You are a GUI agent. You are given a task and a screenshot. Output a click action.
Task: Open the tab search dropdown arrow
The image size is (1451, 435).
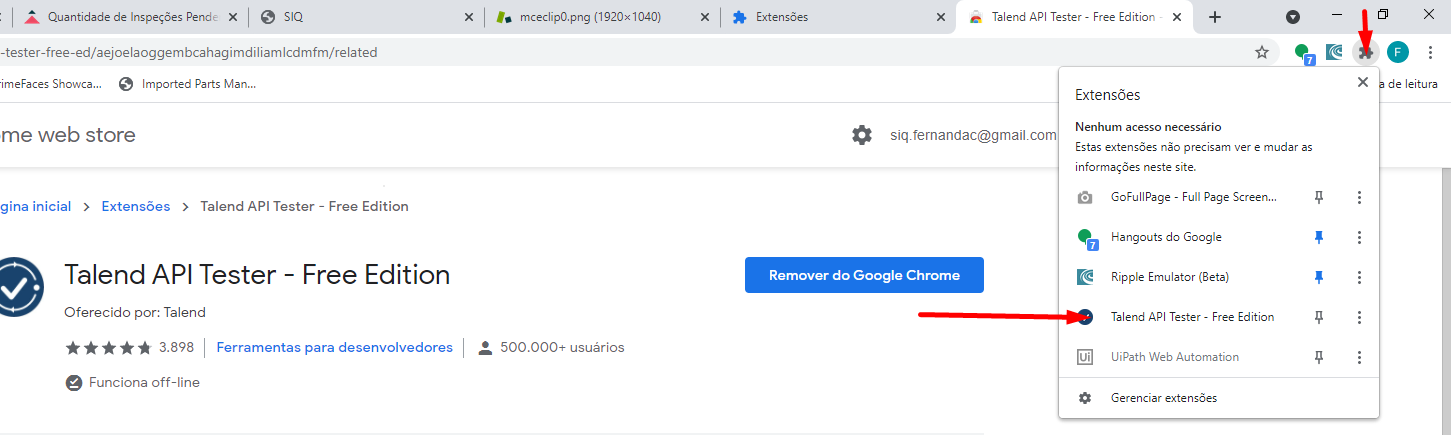coord(1293,17)
